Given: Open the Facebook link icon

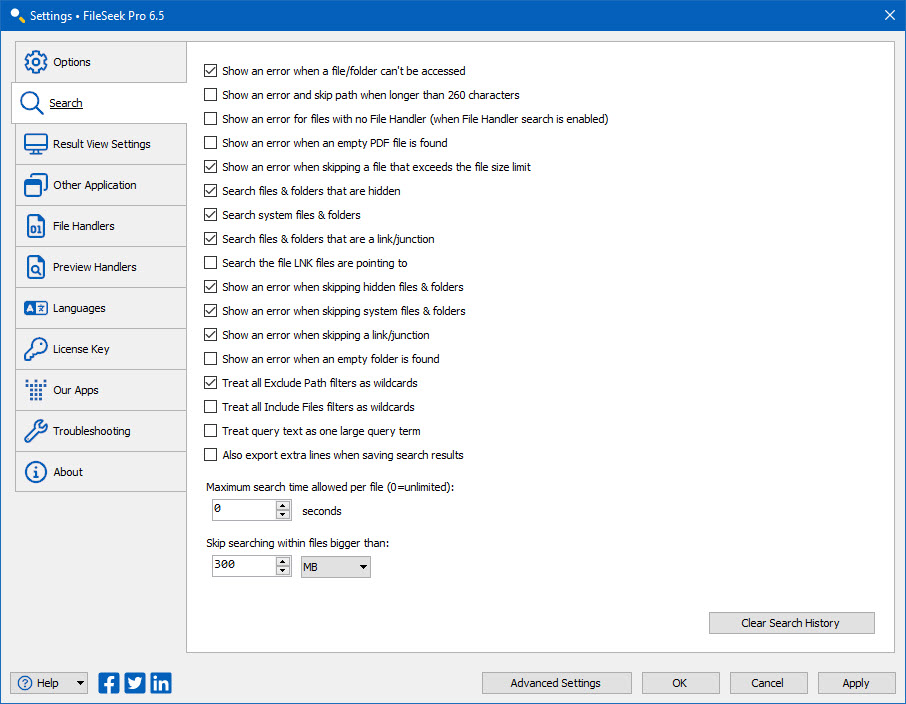Looking at the screenshot, I should 109,683.
